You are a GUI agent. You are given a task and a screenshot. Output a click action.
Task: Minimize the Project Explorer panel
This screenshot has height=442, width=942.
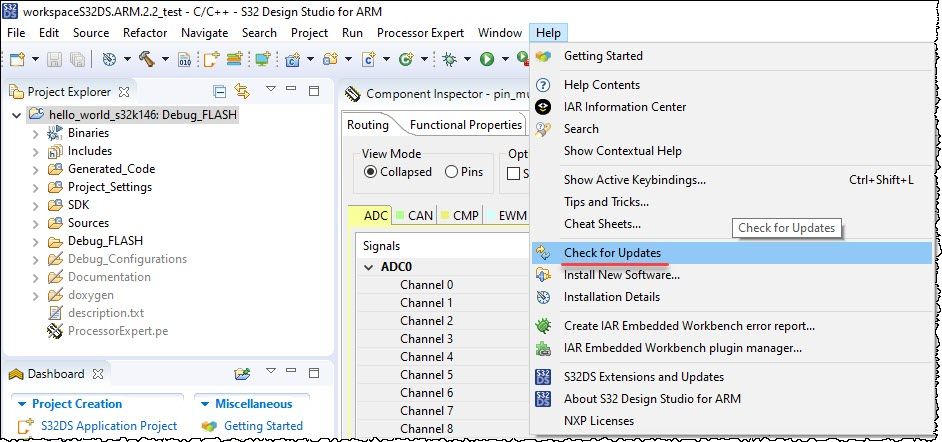tap(291, 89)
